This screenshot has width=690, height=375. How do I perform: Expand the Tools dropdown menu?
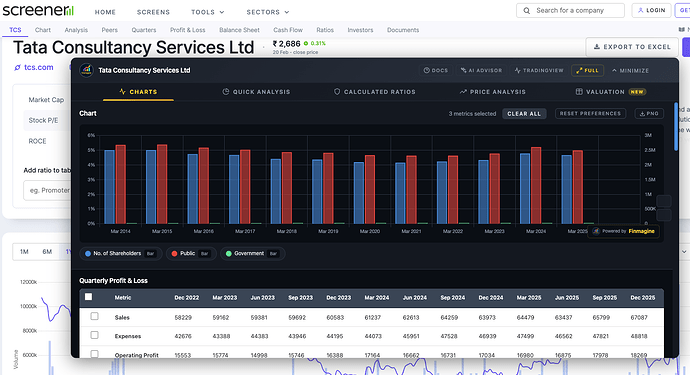point(207,12)
